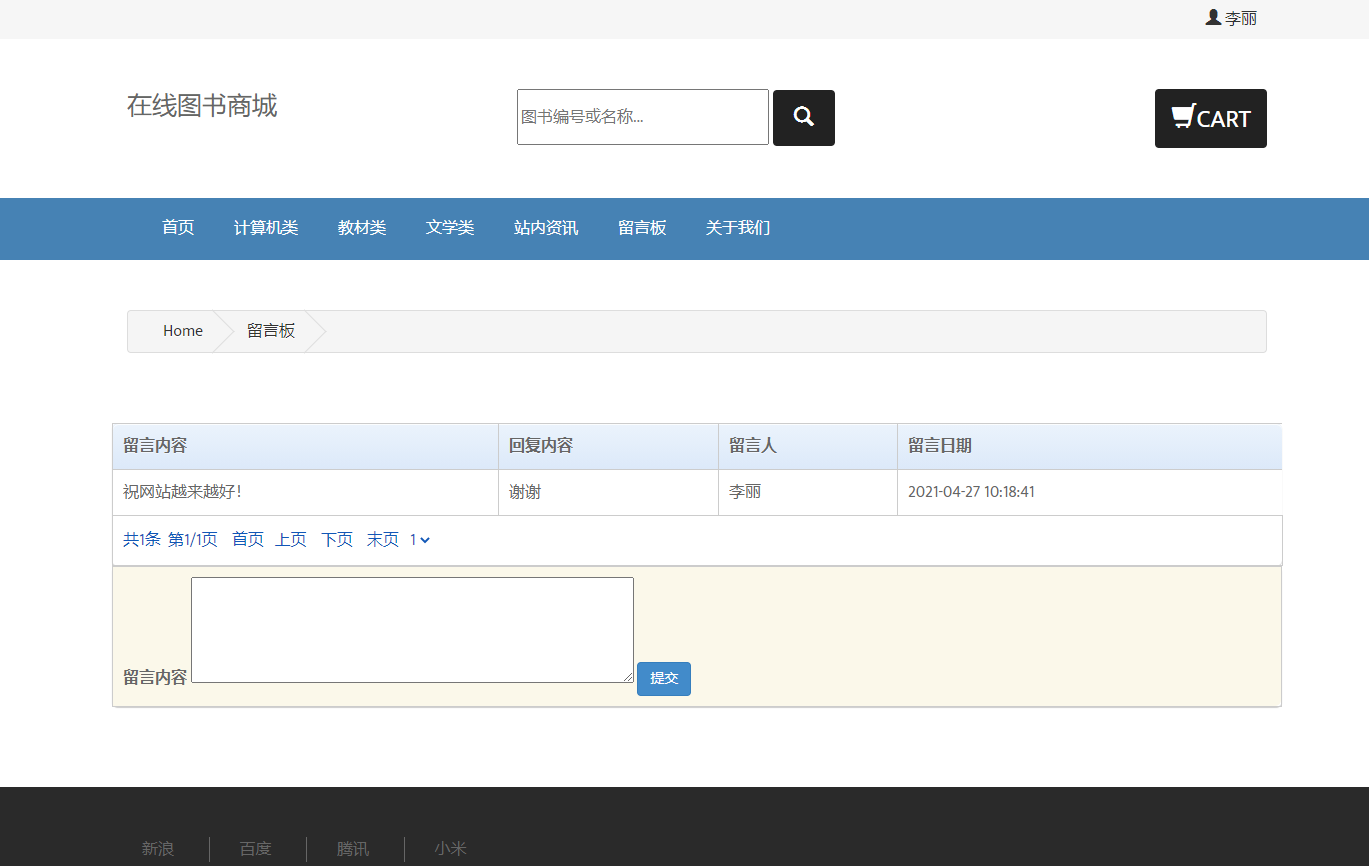Image resolution: width=1369 pixels, height=866 pixels.
Task: Open the 新浪 footer link
Action: [x=157, y=848]
